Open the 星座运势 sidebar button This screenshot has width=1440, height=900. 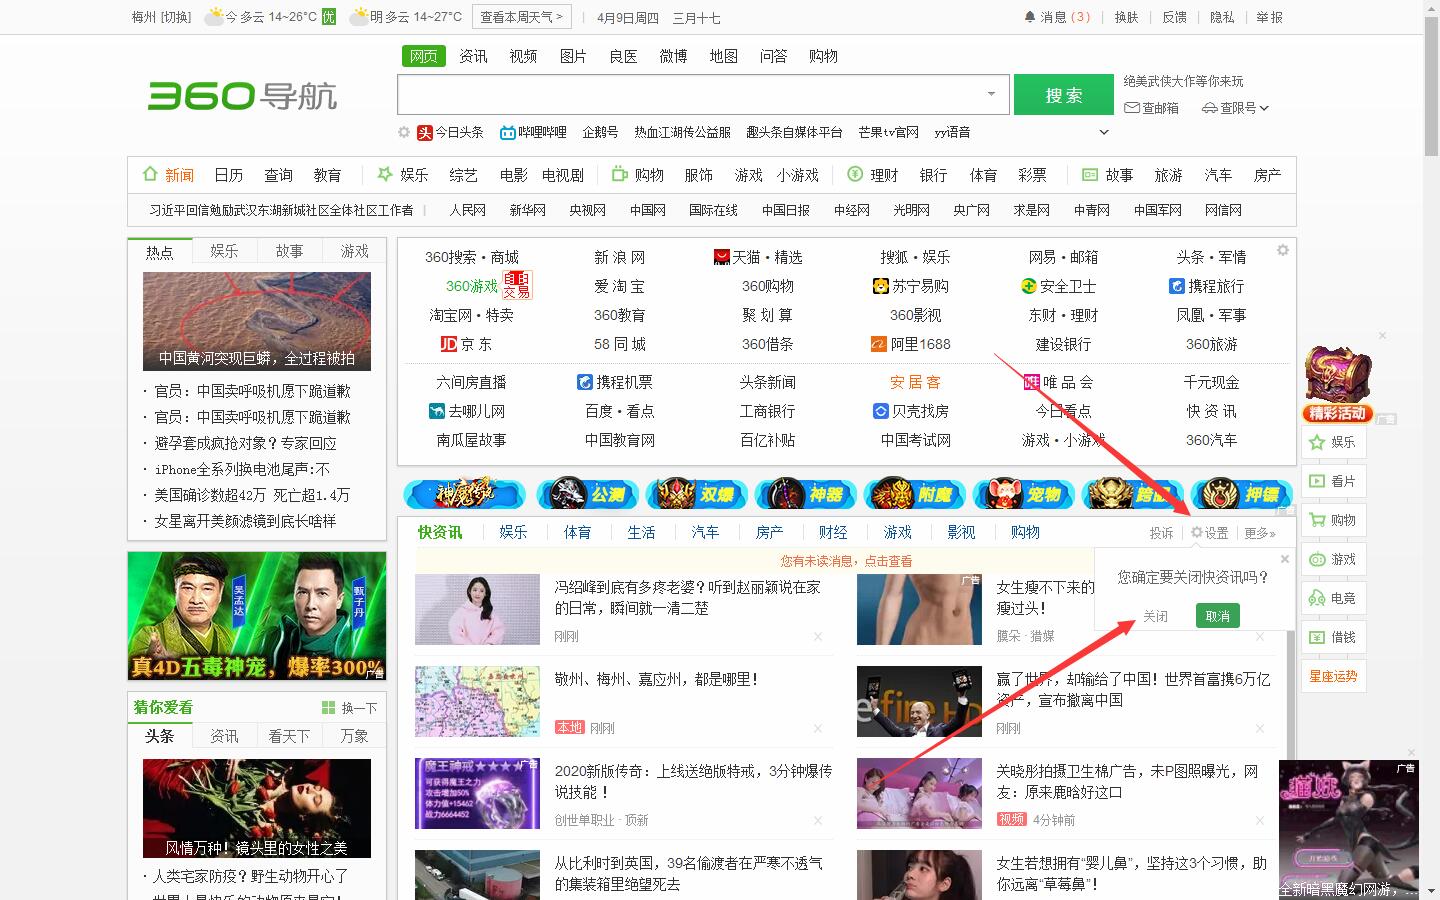click(x=1333, y=676)
